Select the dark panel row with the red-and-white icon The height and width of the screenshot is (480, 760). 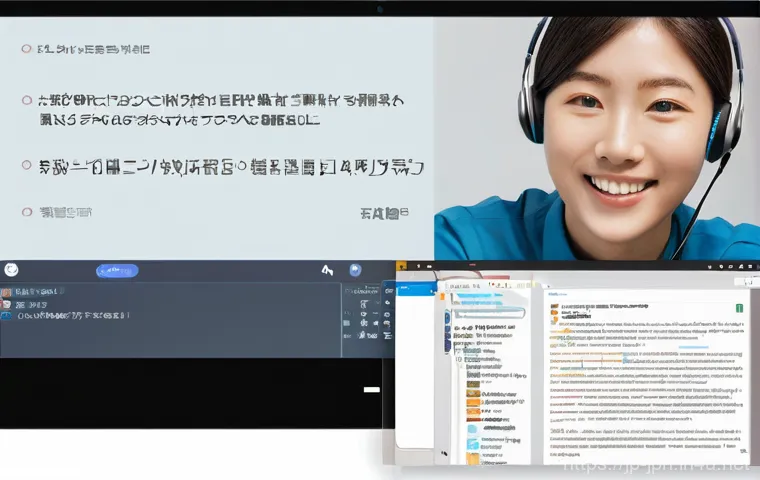24,304
